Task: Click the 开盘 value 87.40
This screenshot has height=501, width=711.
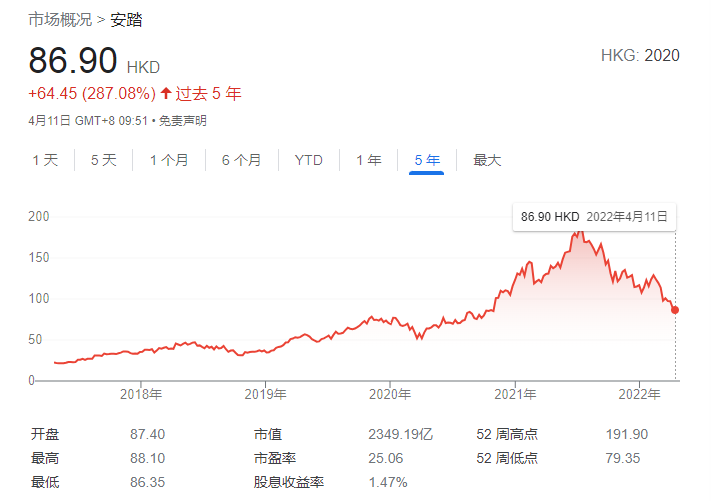Action: coord(147,434)
